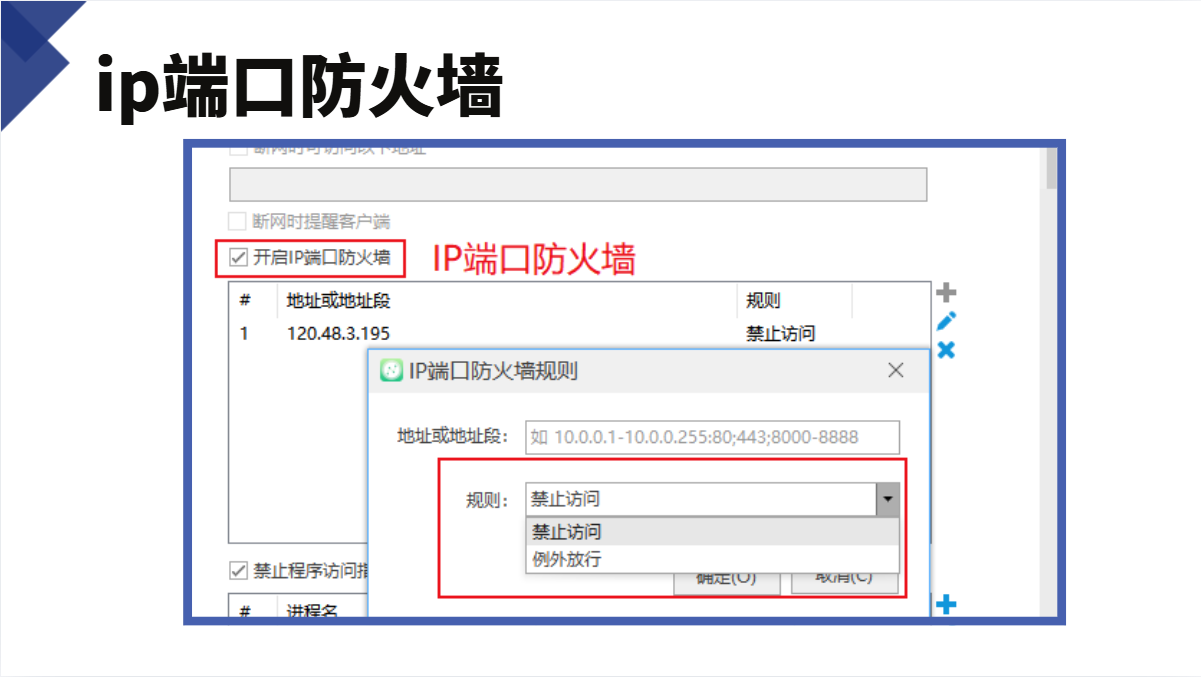
Task: Close the IP端口防火墙规则 dialog
Action: (x=896, y=371)
